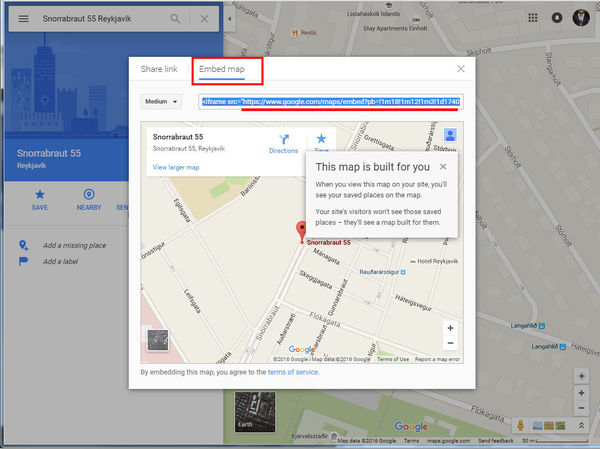This screenshot has width=600, height=449.
Task: Close the embed map dialog
Action: coord(461,69)
